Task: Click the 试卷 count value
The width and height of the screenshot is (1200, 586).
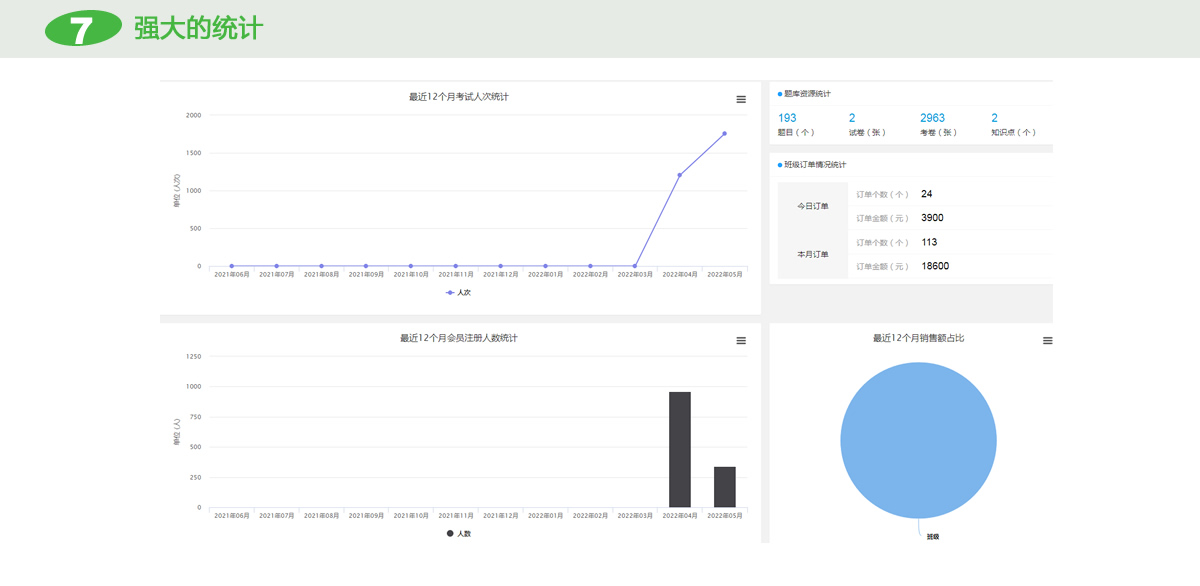Action: click(852, 118)
